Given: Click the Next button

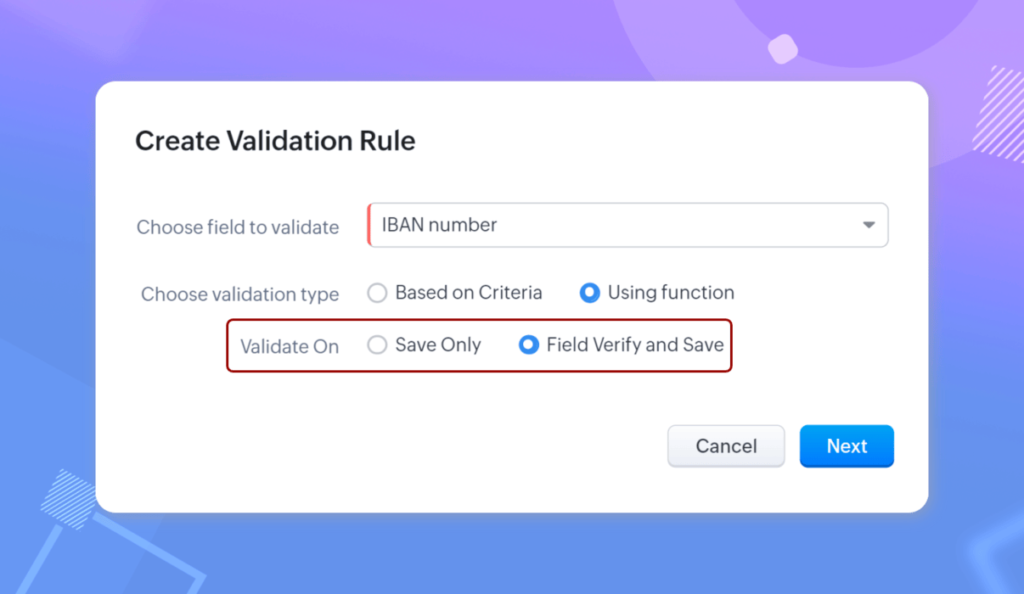Looking at the screenshot, I should tap(846, 446).
